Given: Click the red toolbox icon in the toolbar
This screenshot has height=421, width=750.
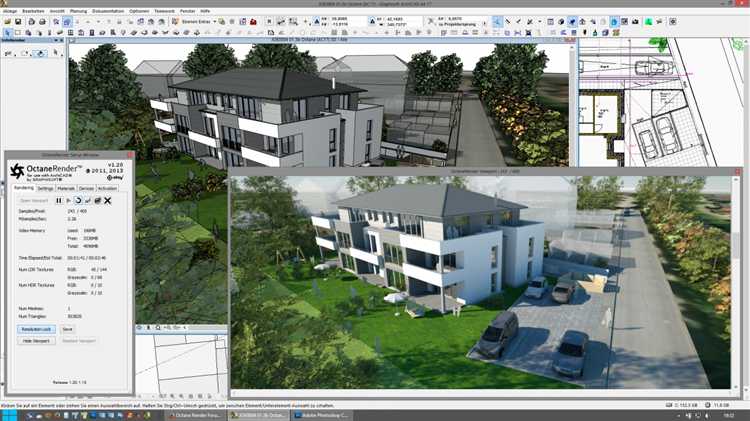Looking at the screenshot, I should coord(253,22).
